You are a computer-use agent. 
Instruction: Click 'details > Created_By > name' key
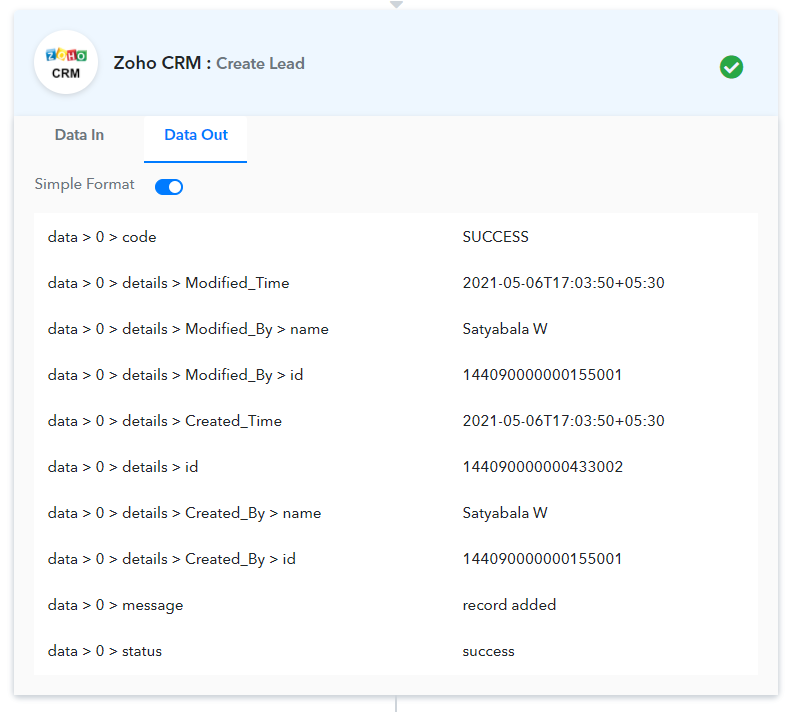(x=185, y=513)
